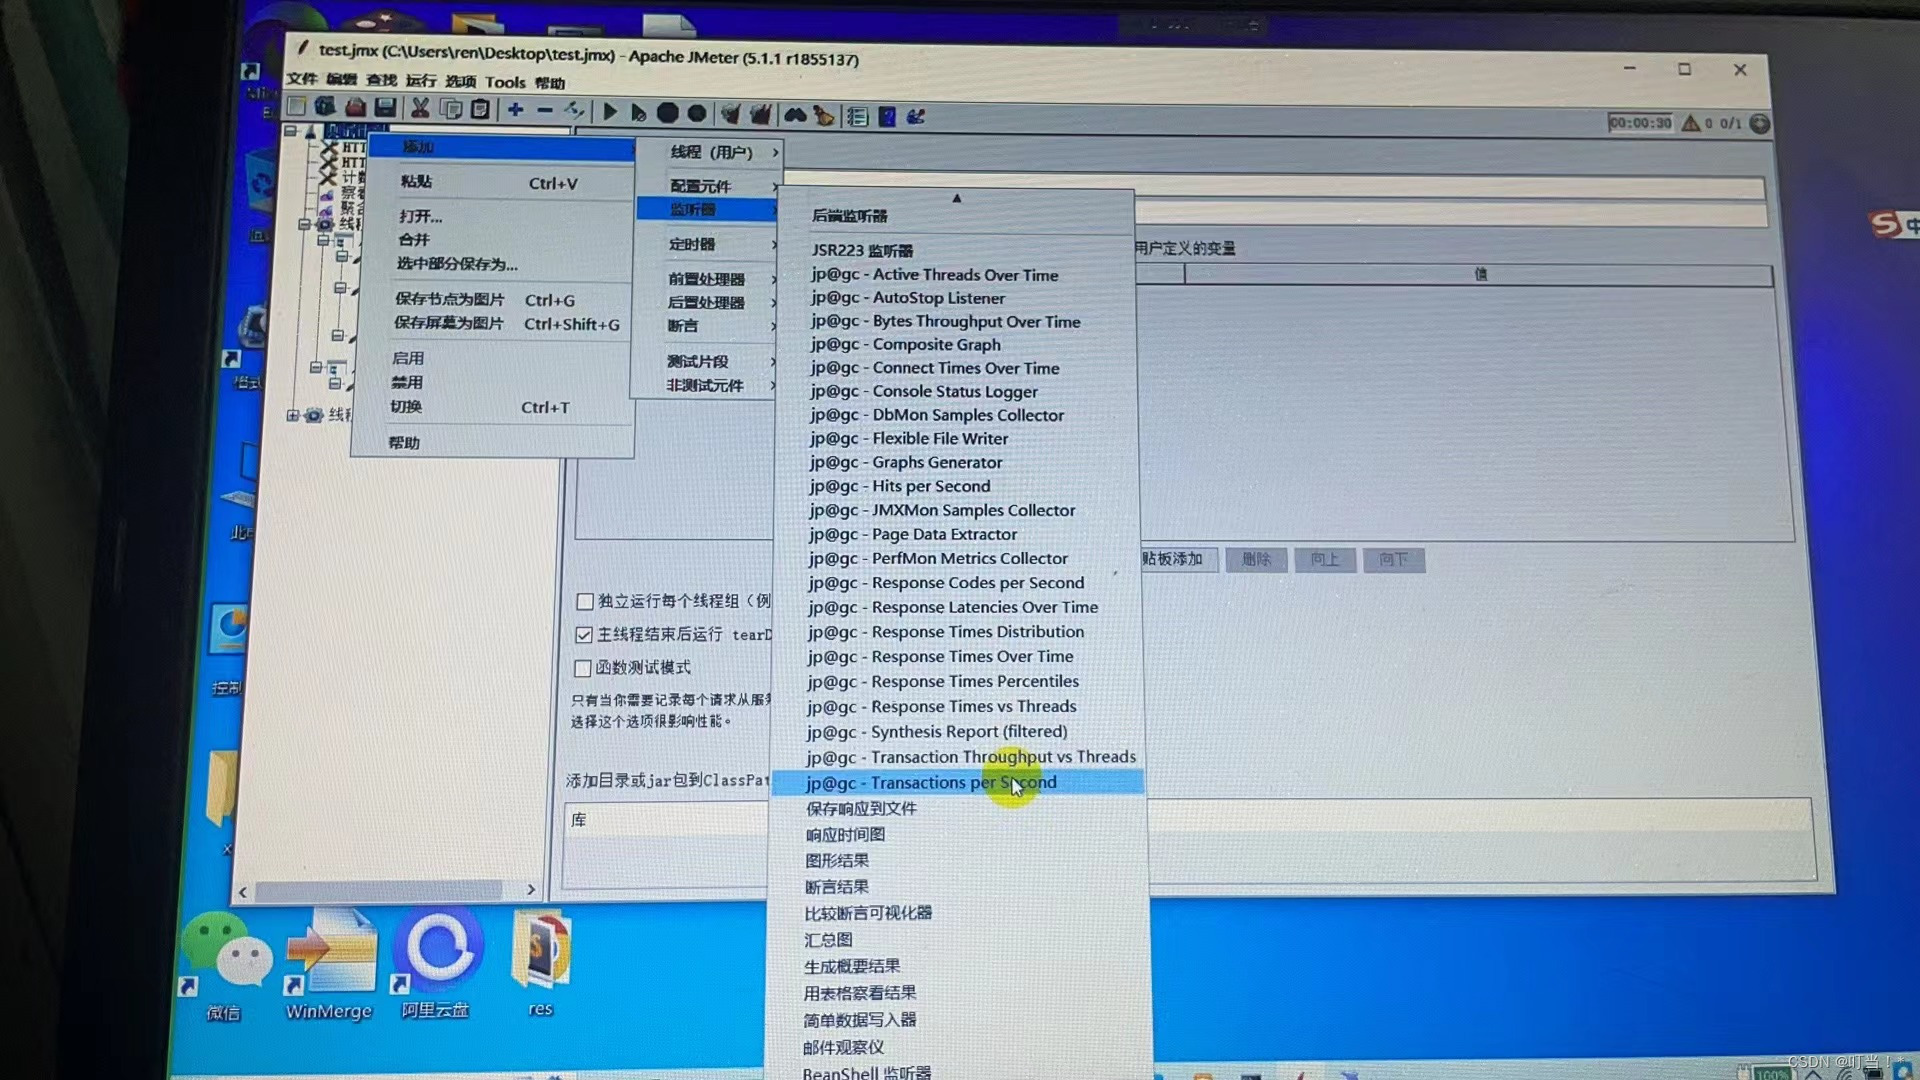The image size is (1920, 1080).
Task: Click the blue Help question mark icon
Action: [887, 117]
